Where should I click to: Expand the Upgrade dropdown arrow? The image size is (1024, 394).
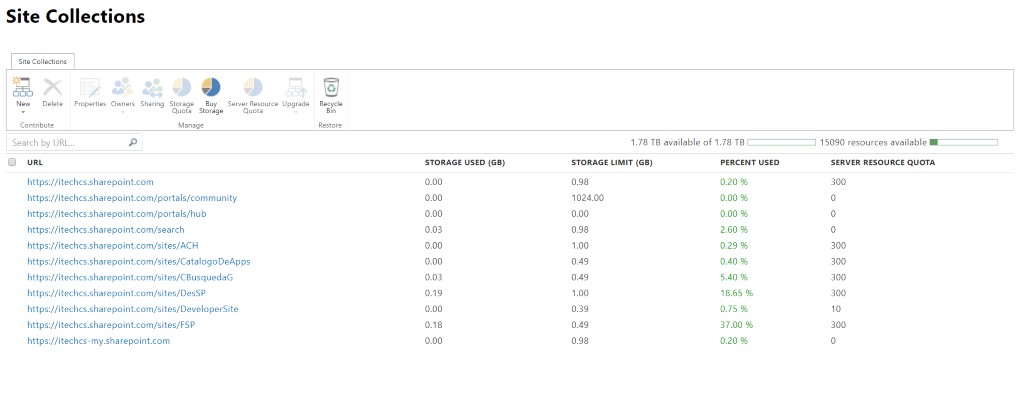point(296,112)
